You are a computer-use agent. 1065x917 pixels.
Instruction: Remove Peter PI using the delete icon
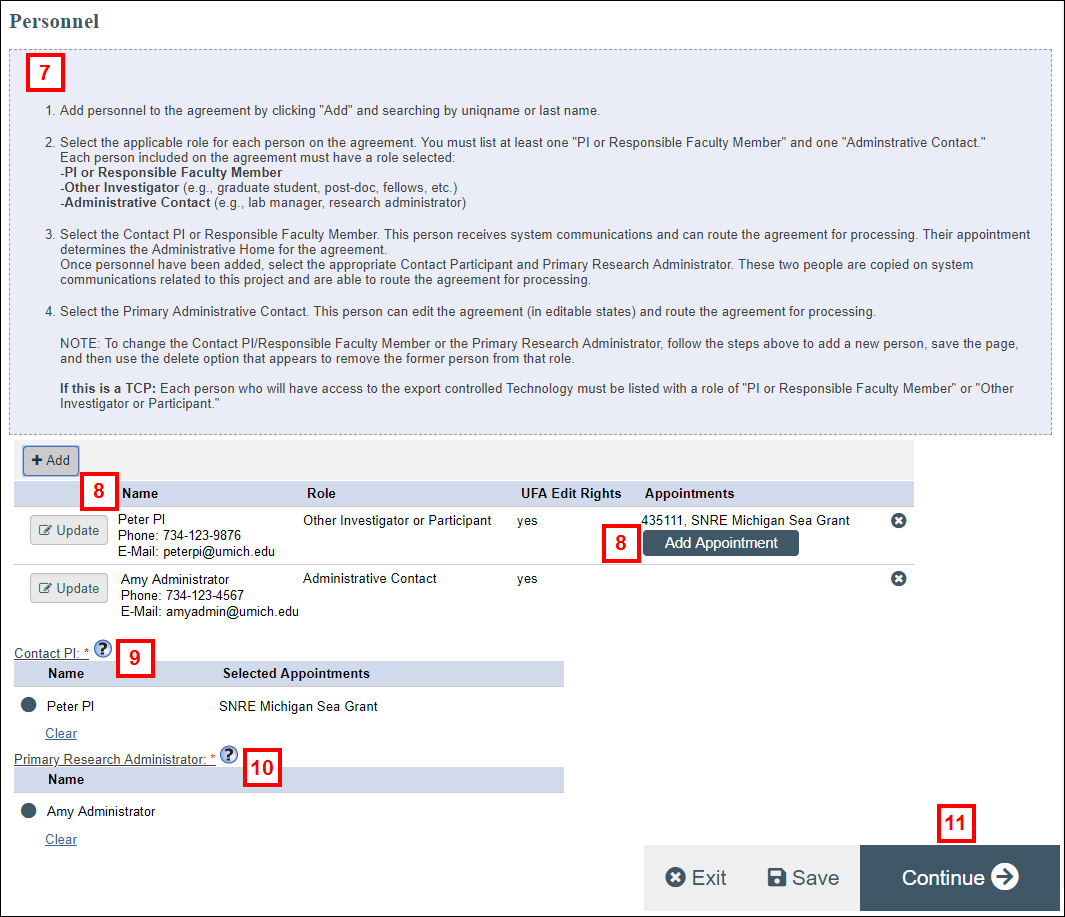pos(898,520)
